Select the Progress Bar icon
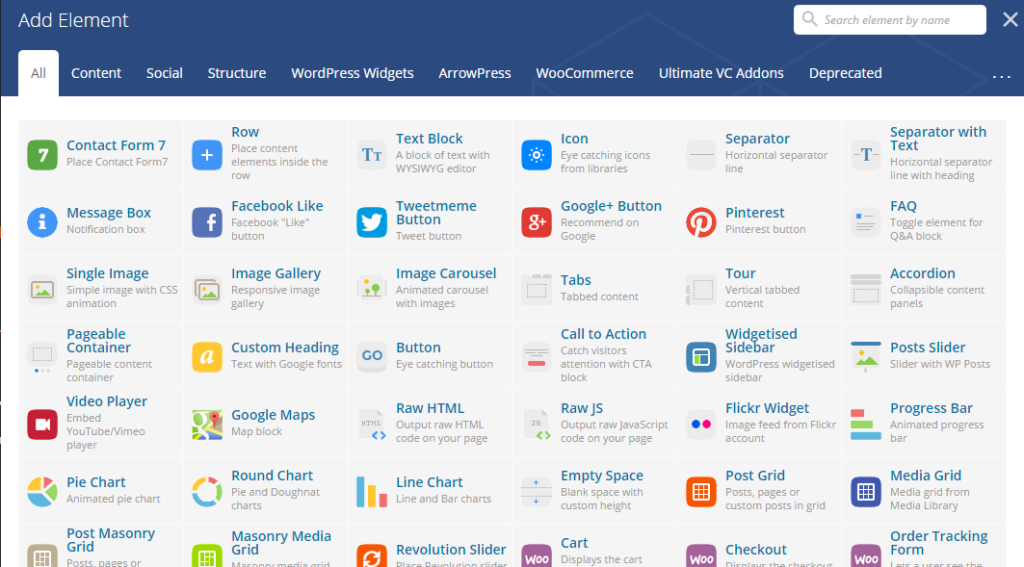 pyautogui.click(x=866, y=424)
